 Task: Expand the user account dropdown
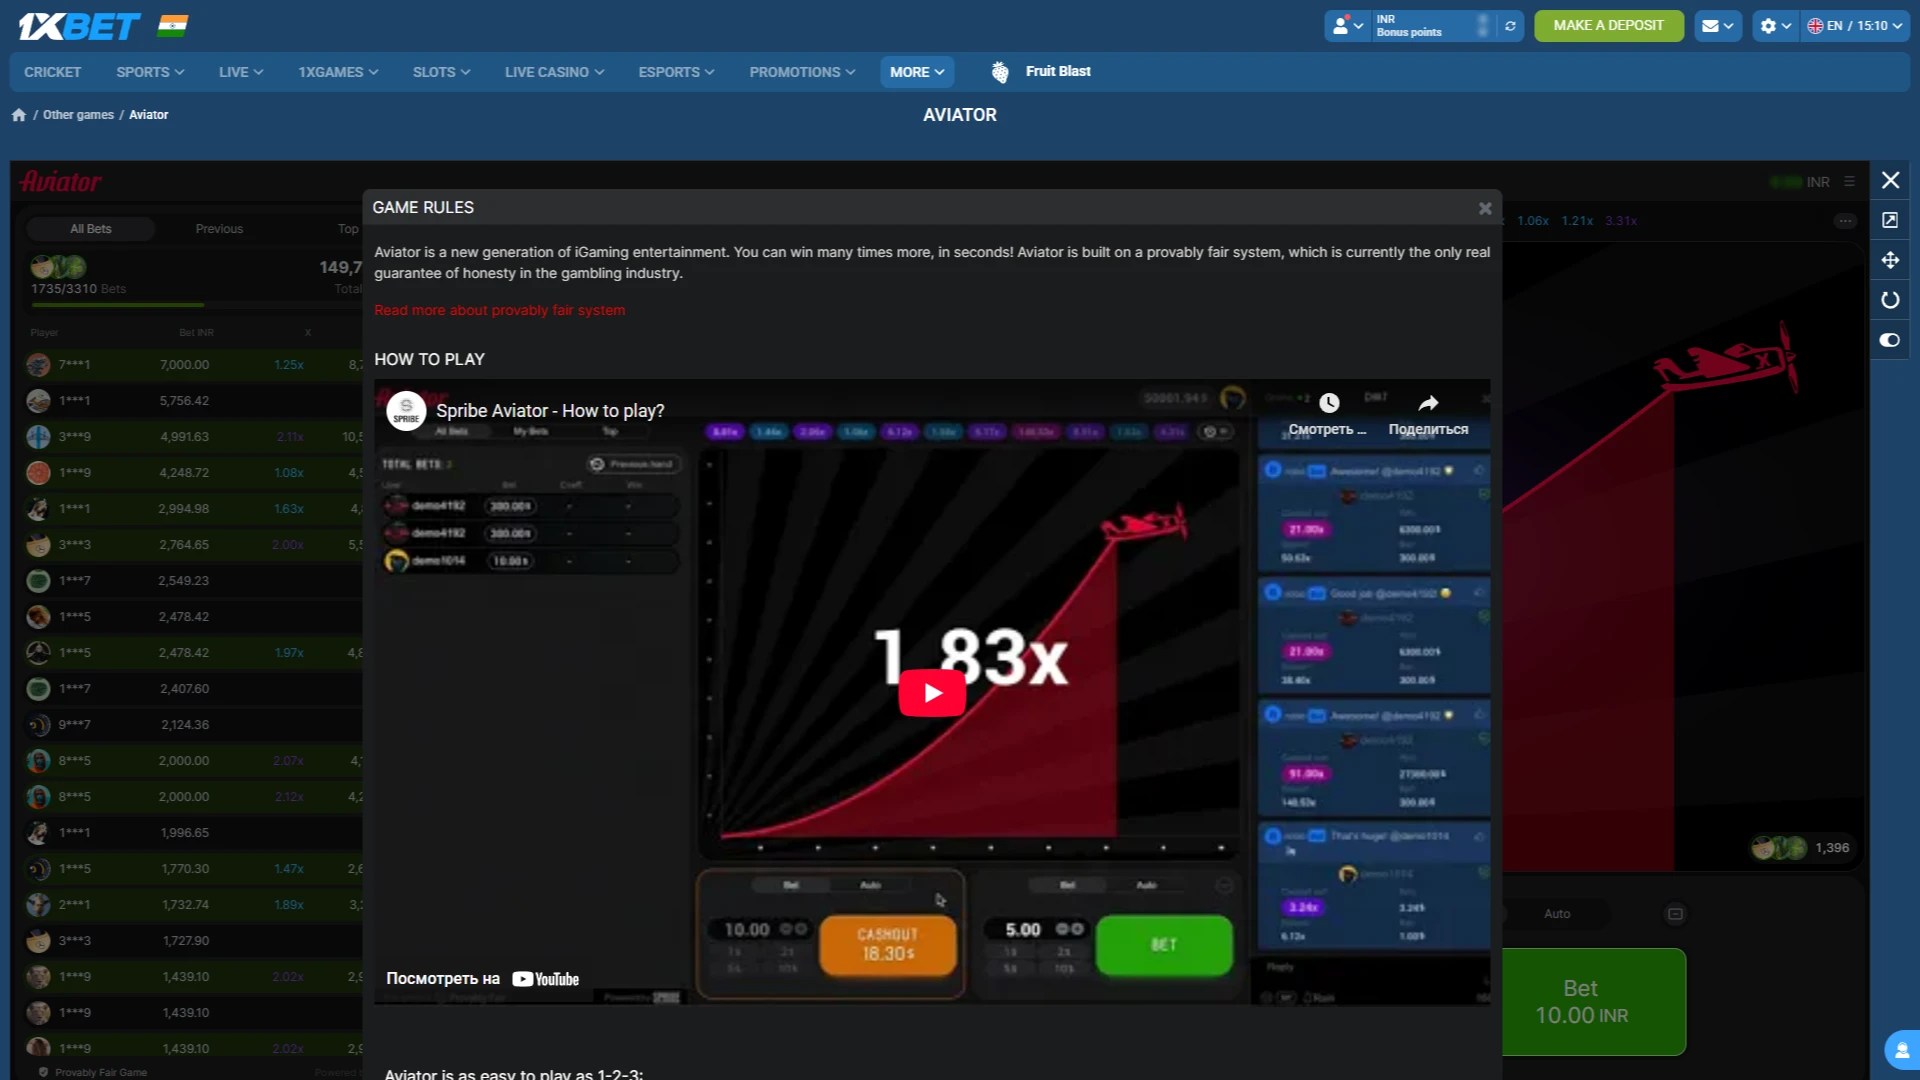click(x=1348, y=26)
